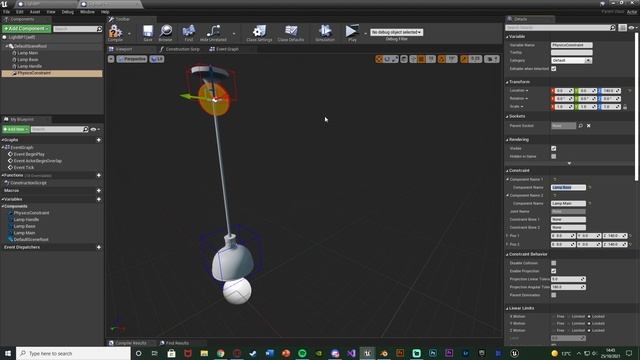Collapse the Linear Limits section
The height and width of the screenshot is (360, 640).
click(507, 309)
